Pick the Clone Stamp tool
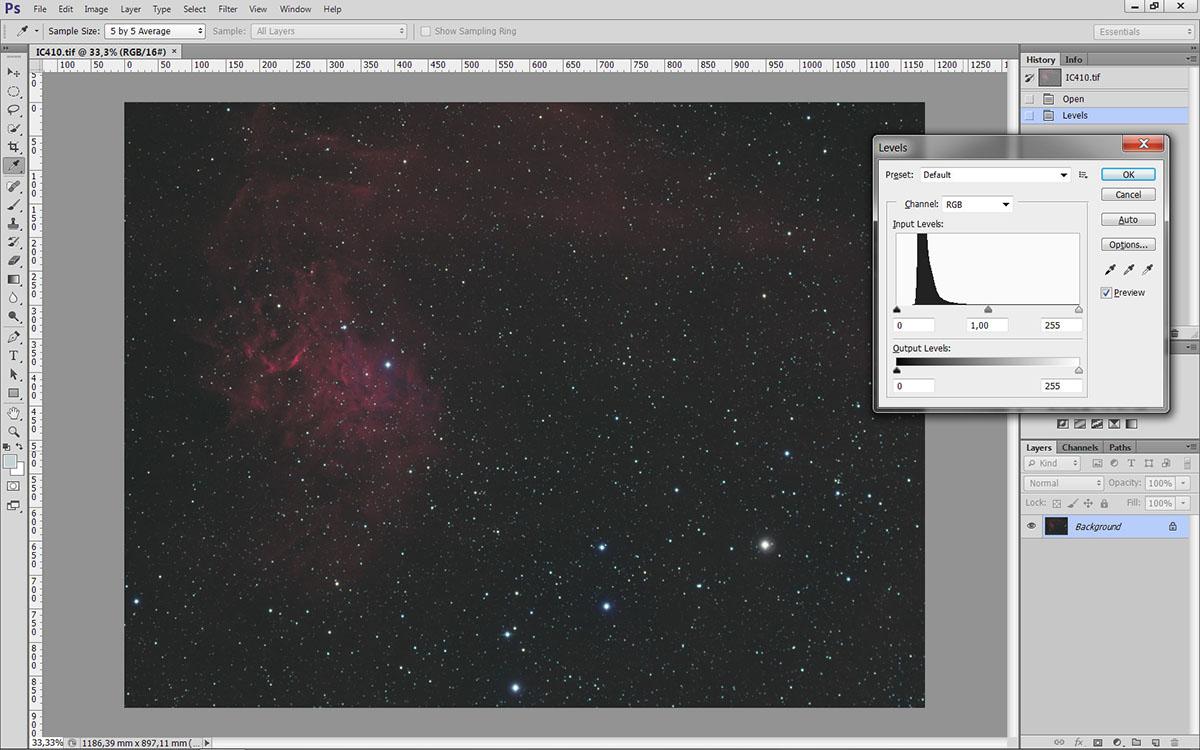The image size is (1200, 750). coord(14,223)
